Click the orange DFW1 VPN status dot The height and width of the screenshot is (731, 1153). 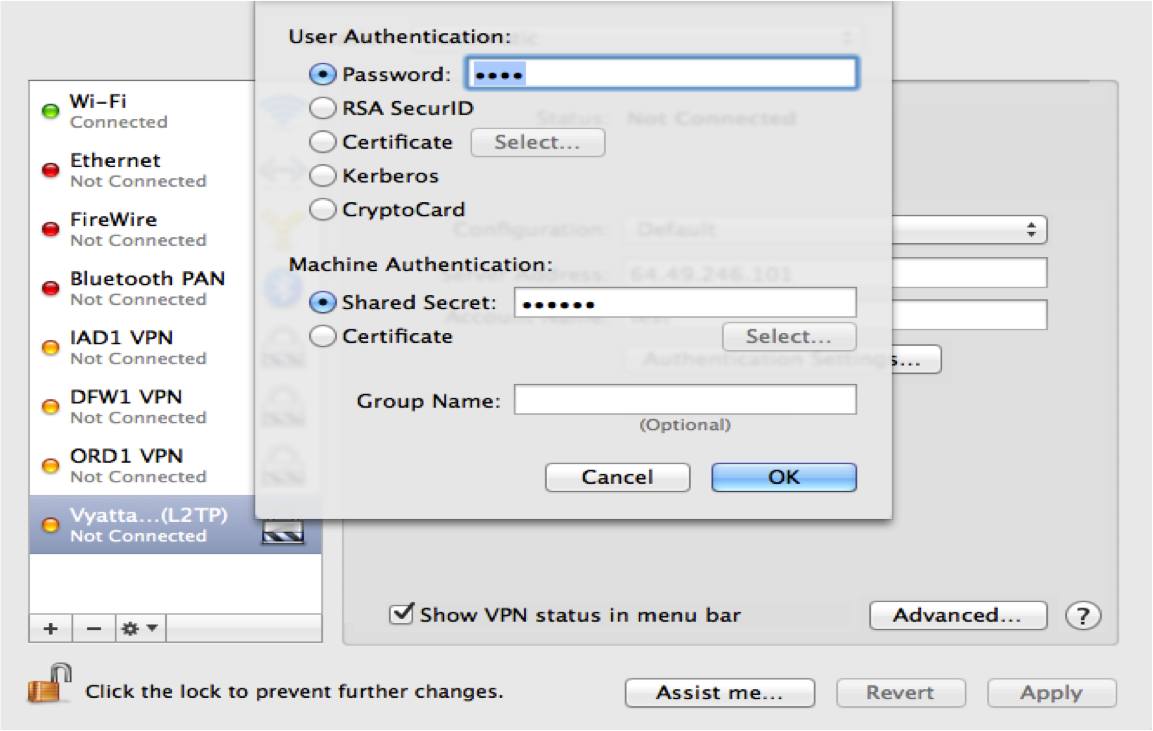(x=50, y=407)
